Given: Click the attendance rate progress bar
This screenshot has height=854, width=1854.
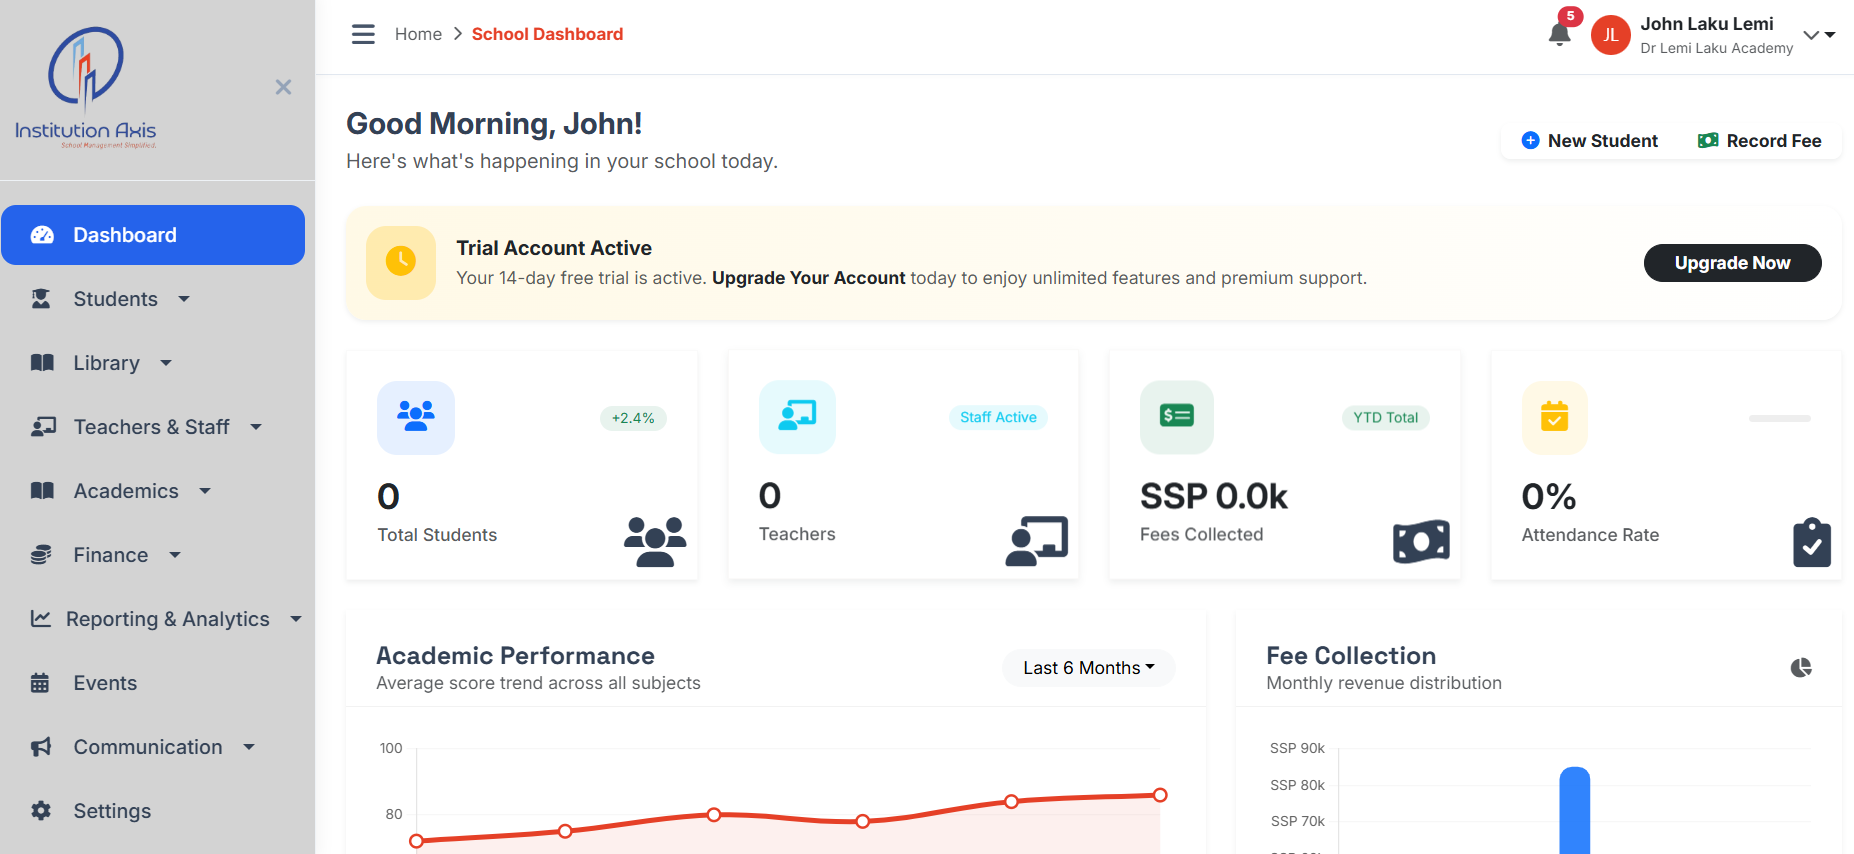Looking at the screenshot, I should click(1779, 418).
